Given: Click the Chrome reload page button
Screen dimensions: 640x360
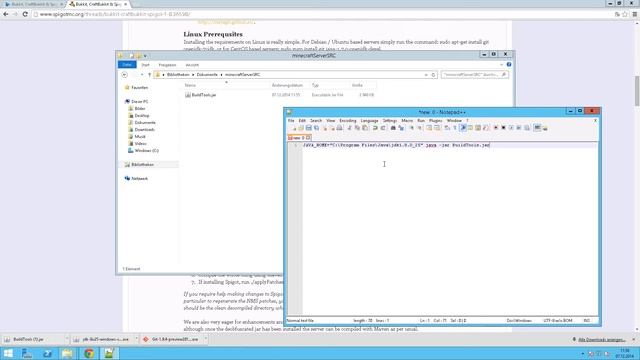Looking at the screenshot, I should (25, 14).
